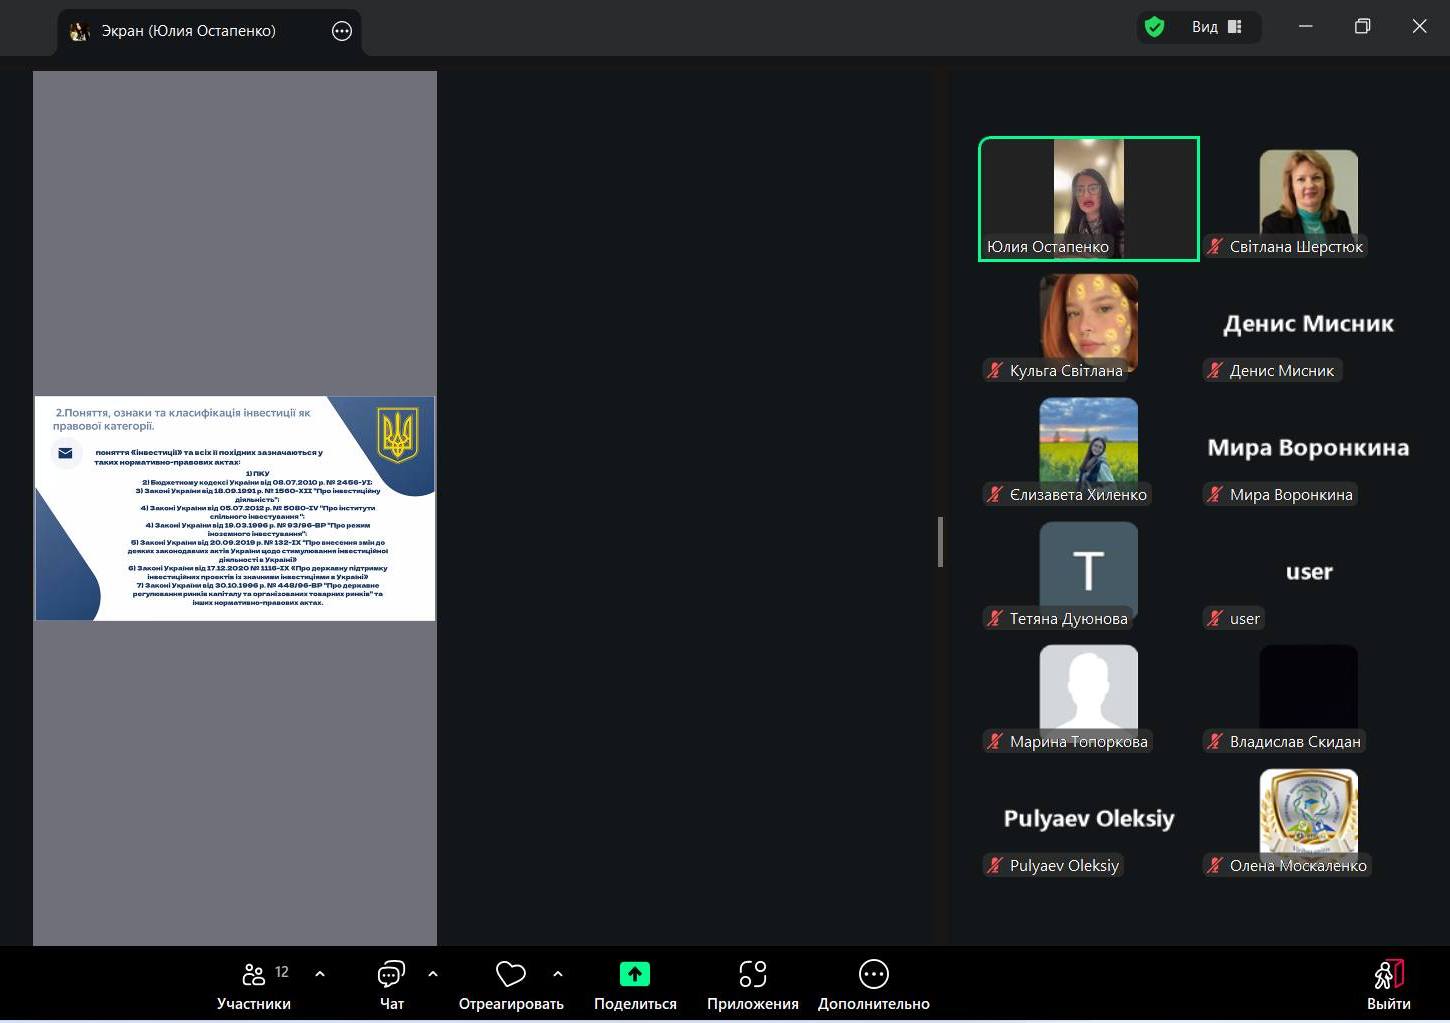Click the green encryption shield icon
Screen dimensions: 1450x1023
coord(1155,27)
